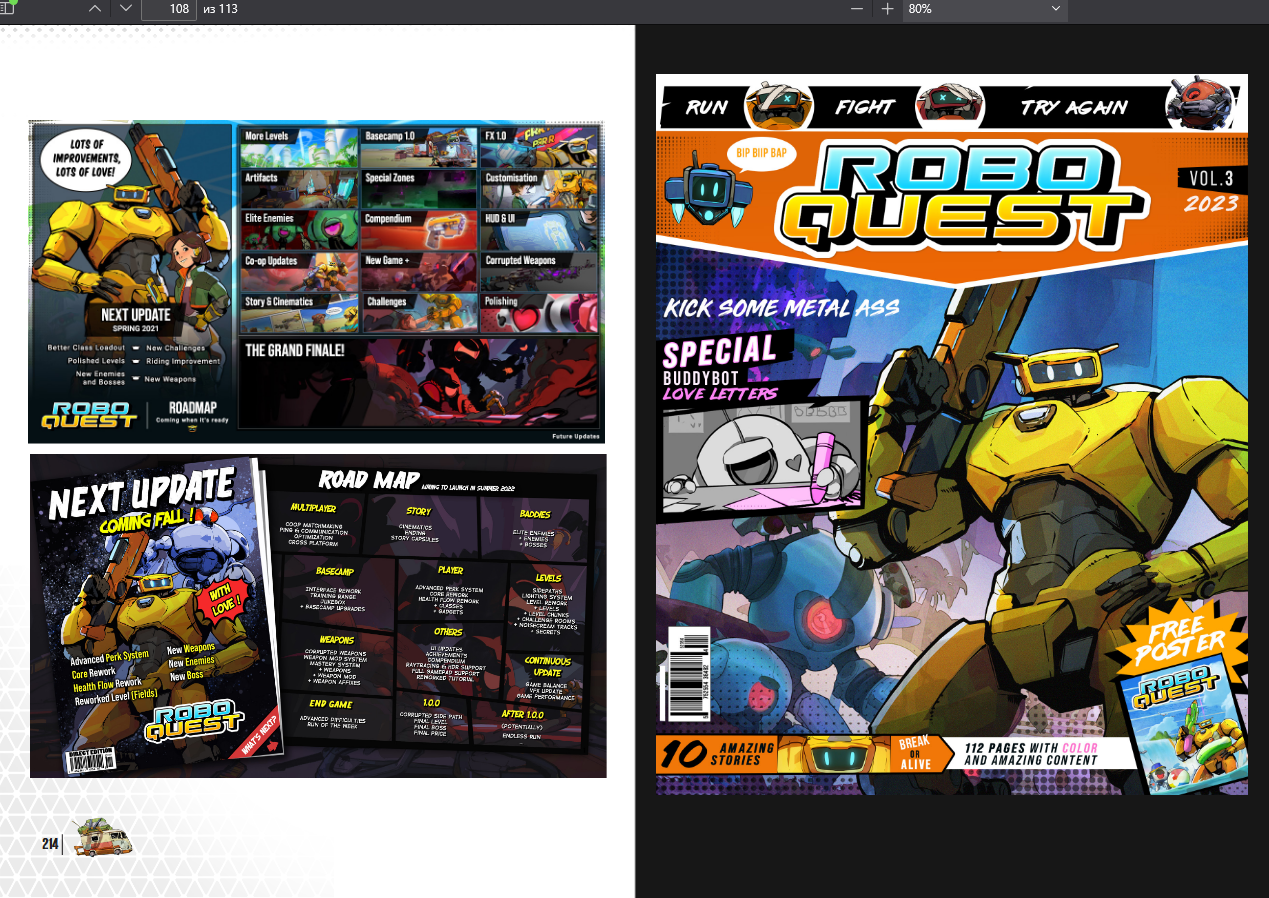Click the camper van icon in page footer
This screenshot has height=898, width=1269.
(x=102, y=838)
